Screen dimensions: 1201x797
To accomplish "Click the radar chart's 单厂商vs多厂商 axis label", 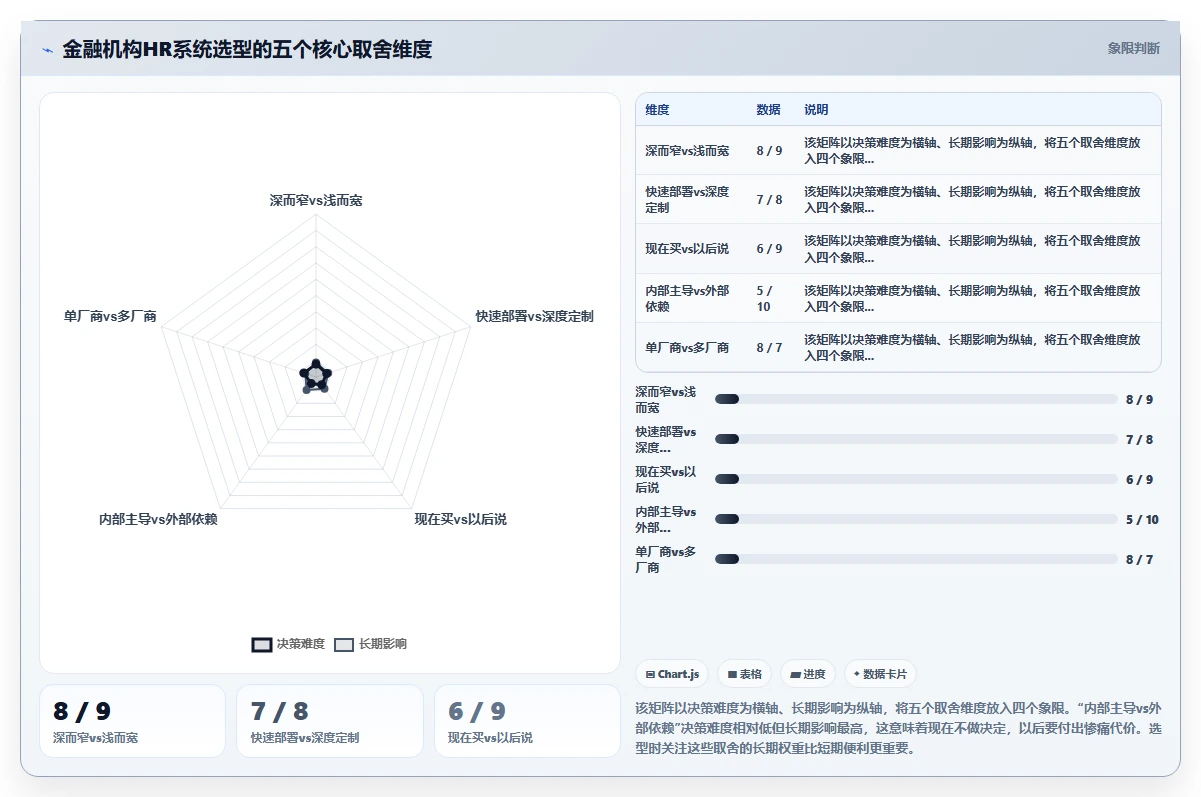I will (110, 316).
